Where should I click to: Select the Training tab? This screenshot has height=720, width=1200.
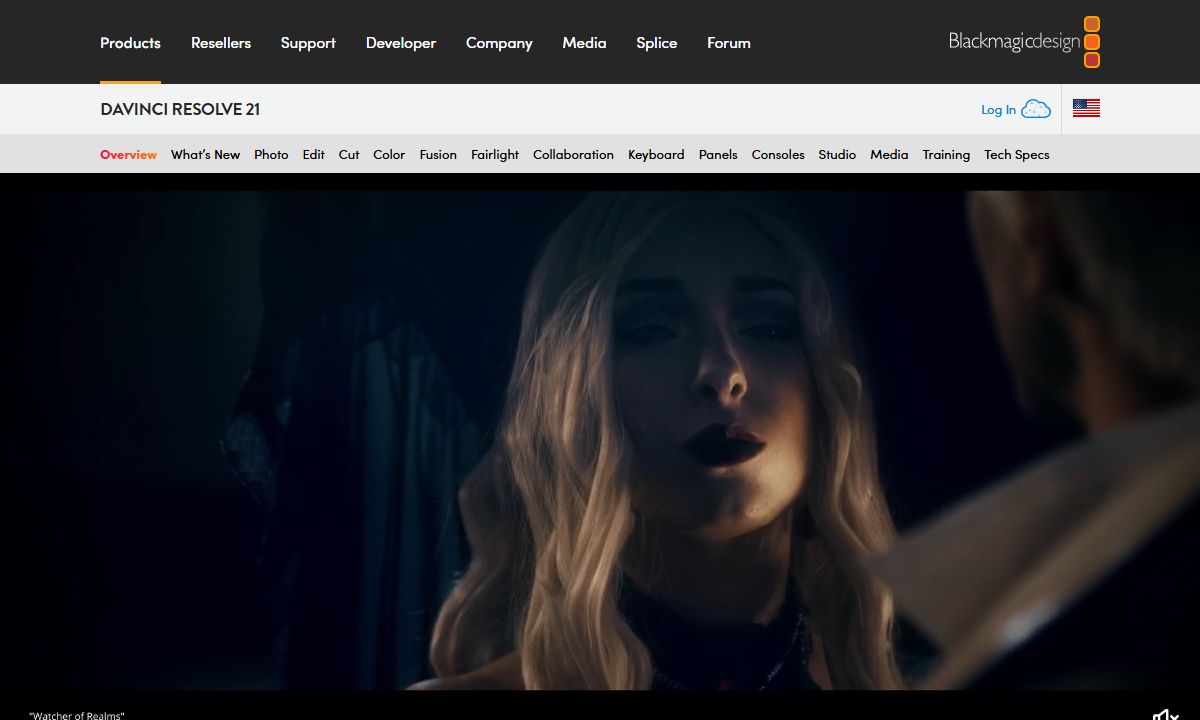click(x=946, y=154)
